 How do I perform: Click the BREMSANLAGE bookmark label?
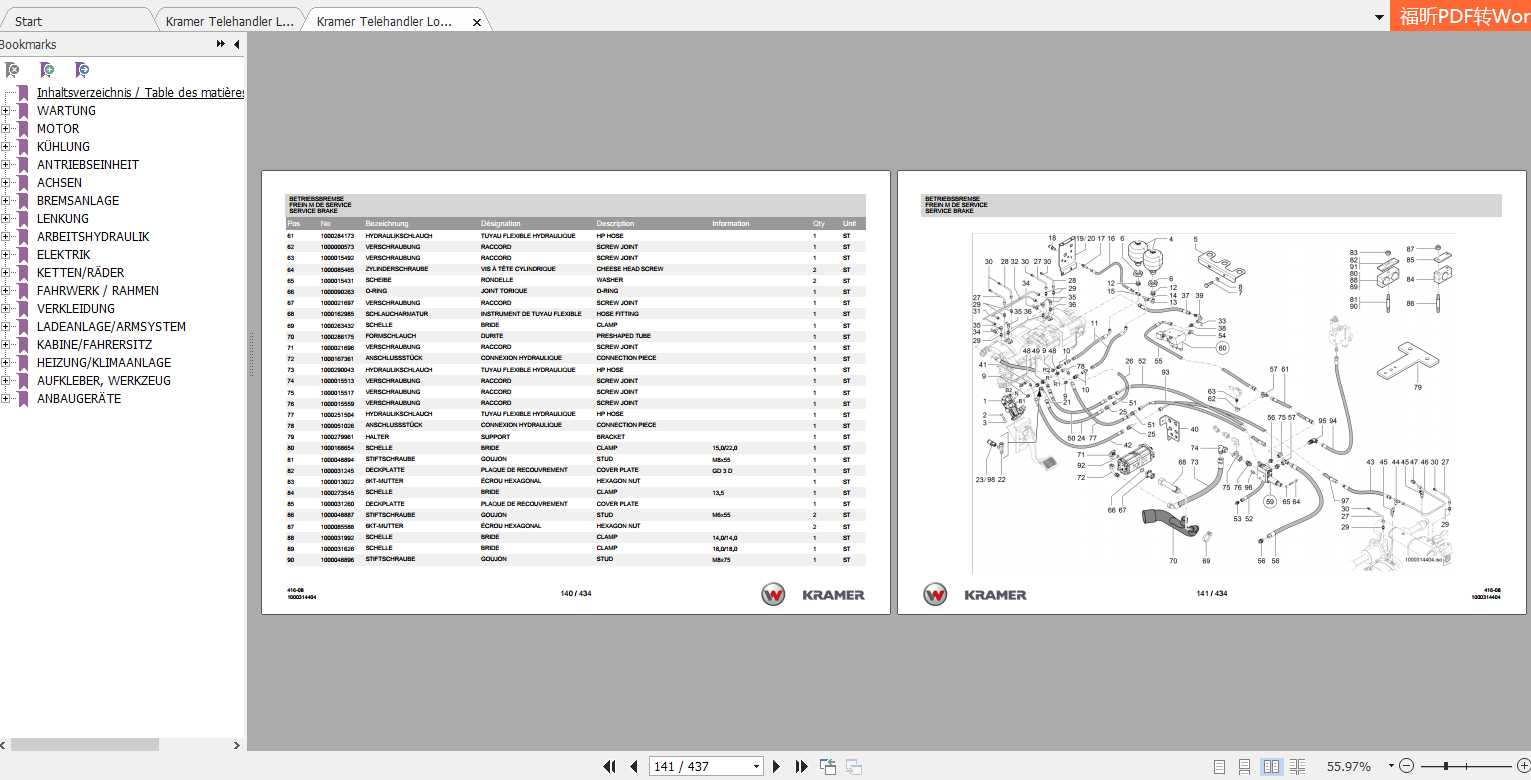pos(78,201)
